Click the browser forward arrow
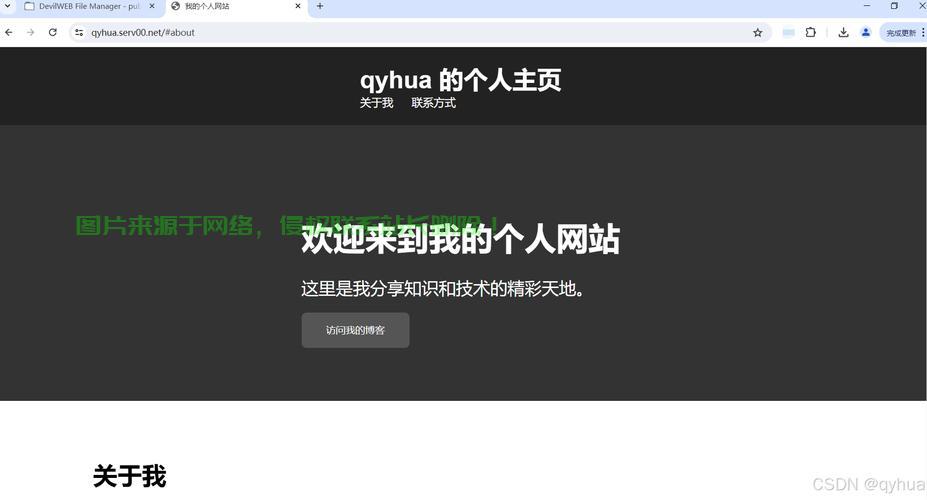Image resolution: width=927 pixels, height=500 pixels. (31, 33)
